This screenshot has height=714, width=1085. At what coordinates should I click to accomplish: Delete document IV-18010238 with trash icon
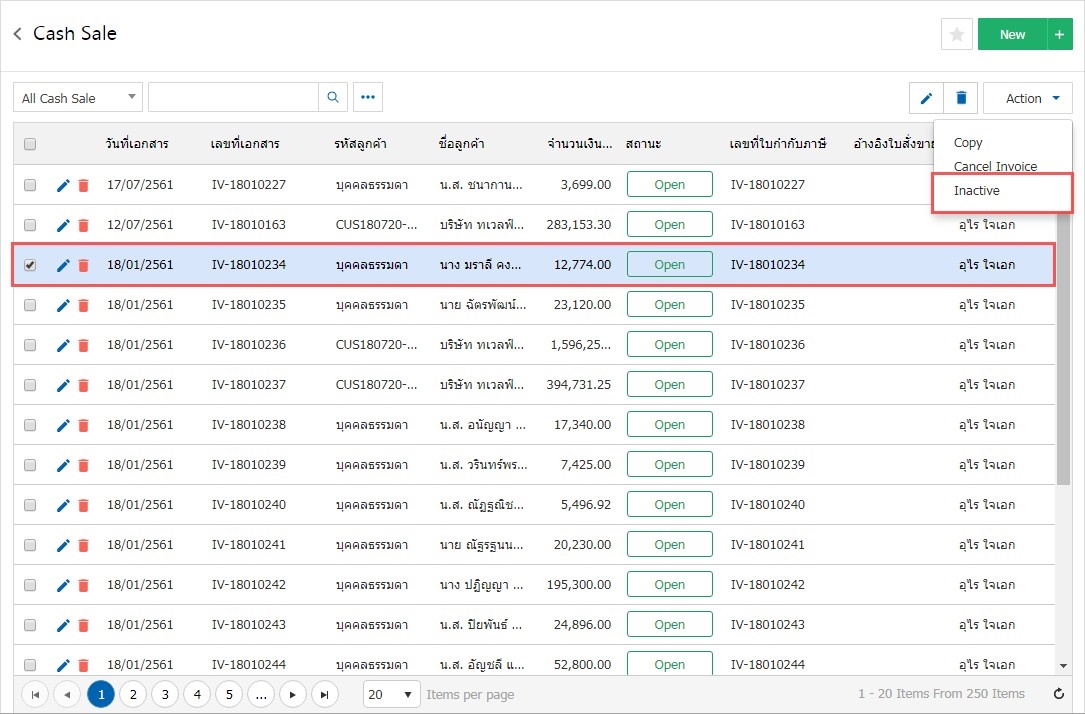pos(84,425)
